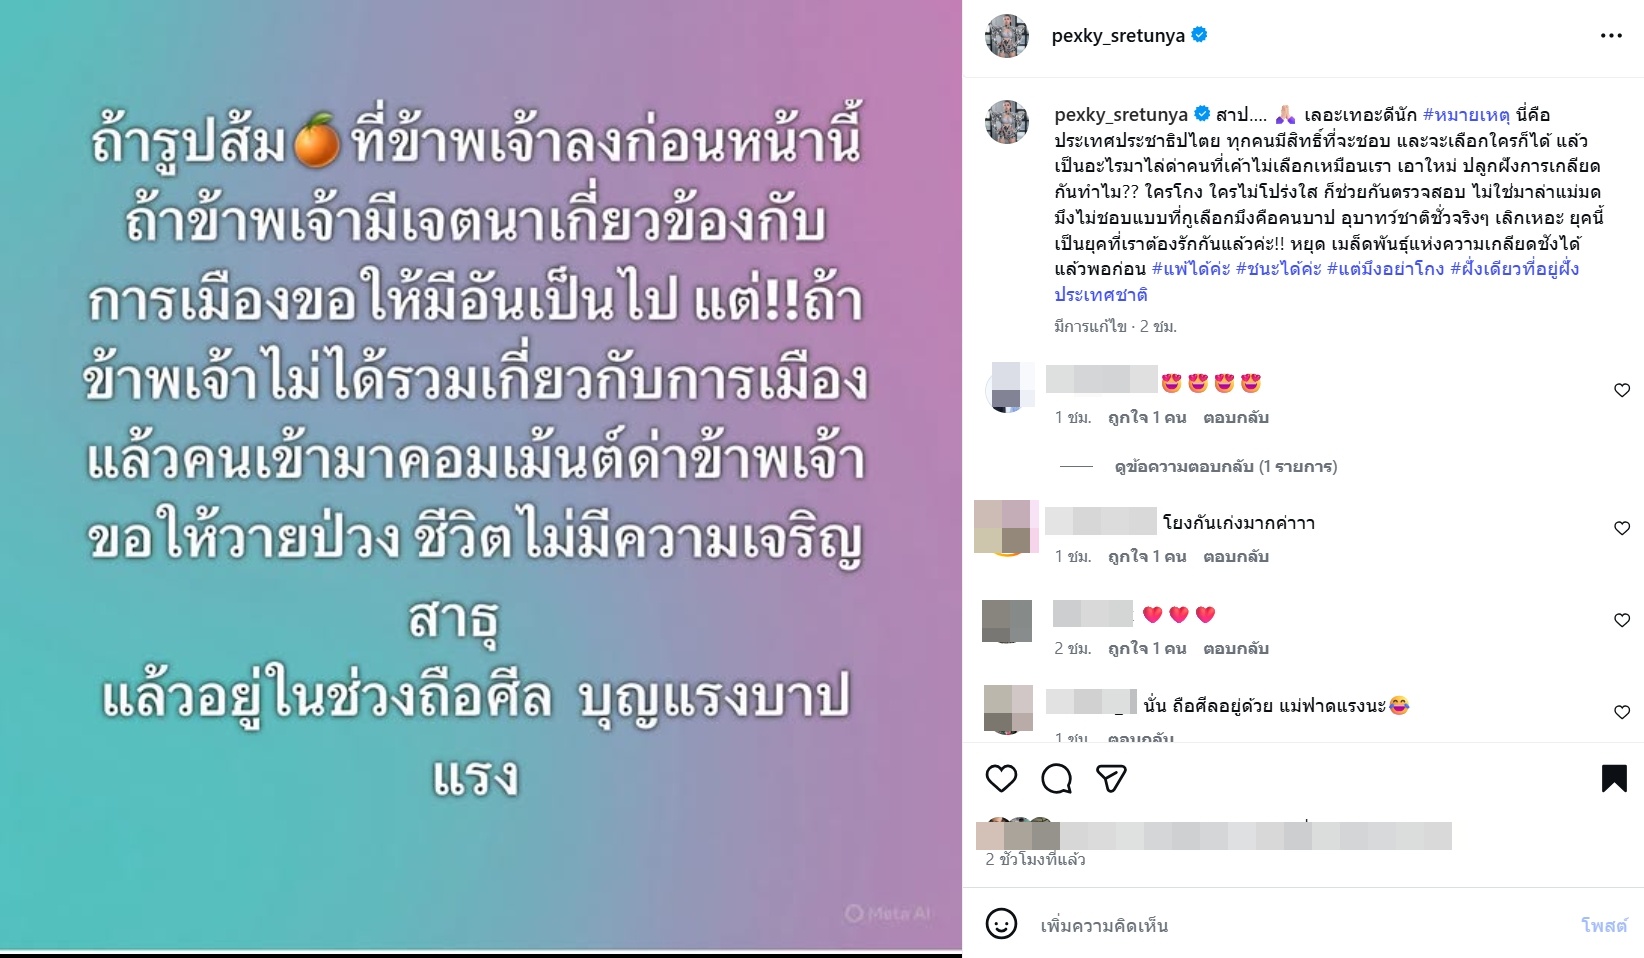1644x958 pixels.
Task: Like the comment mentioning ถือศีลอยู่ด้วย
Action: coord(1622,712)
